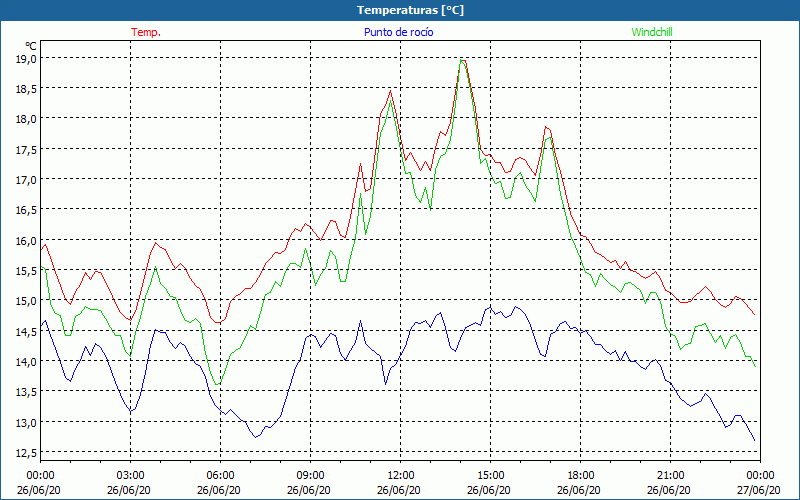Click the 18:00 time axis label
This screenshot has height=500, width=800.
pos(580,476)
